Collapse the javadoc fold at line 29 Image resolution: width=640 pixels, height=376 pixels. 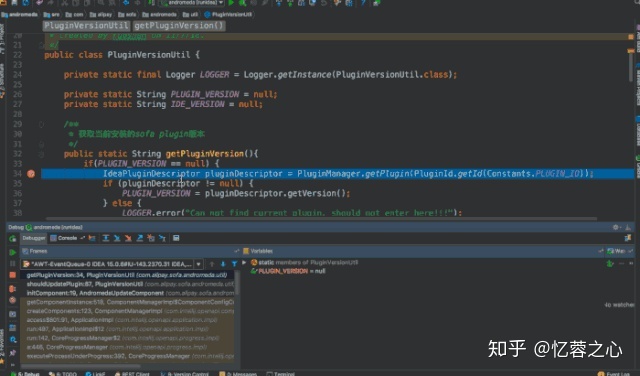[41, 124]
